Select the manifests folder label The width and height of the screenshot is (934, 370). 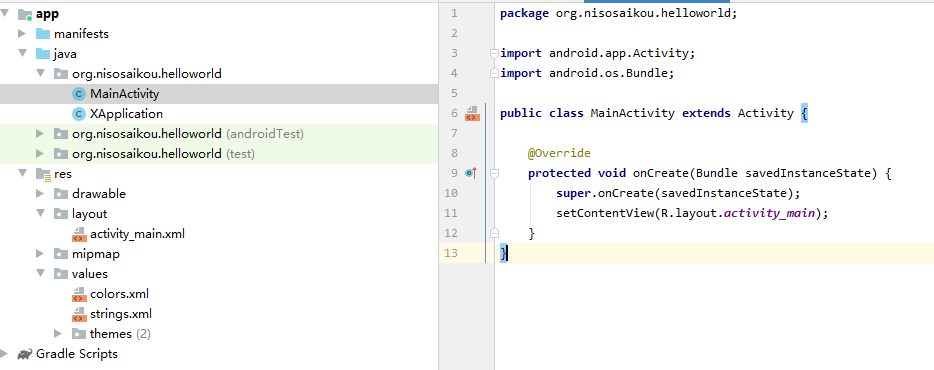[82, 33]
